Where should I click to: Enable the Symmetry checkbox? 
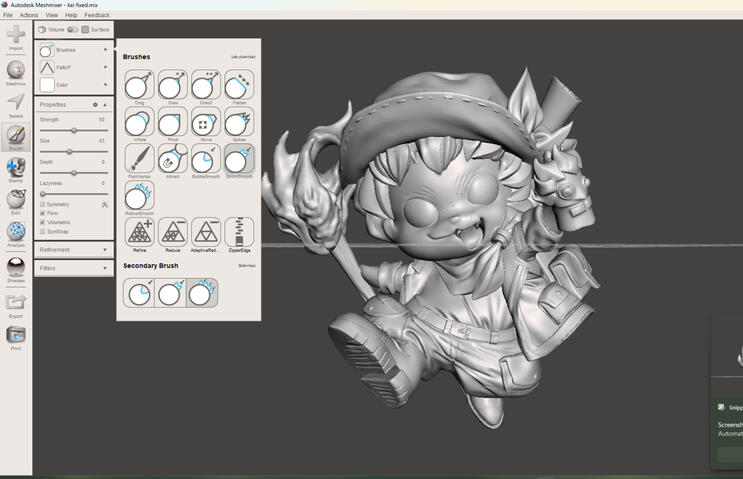pyautogui.click(x=43, y=204)
